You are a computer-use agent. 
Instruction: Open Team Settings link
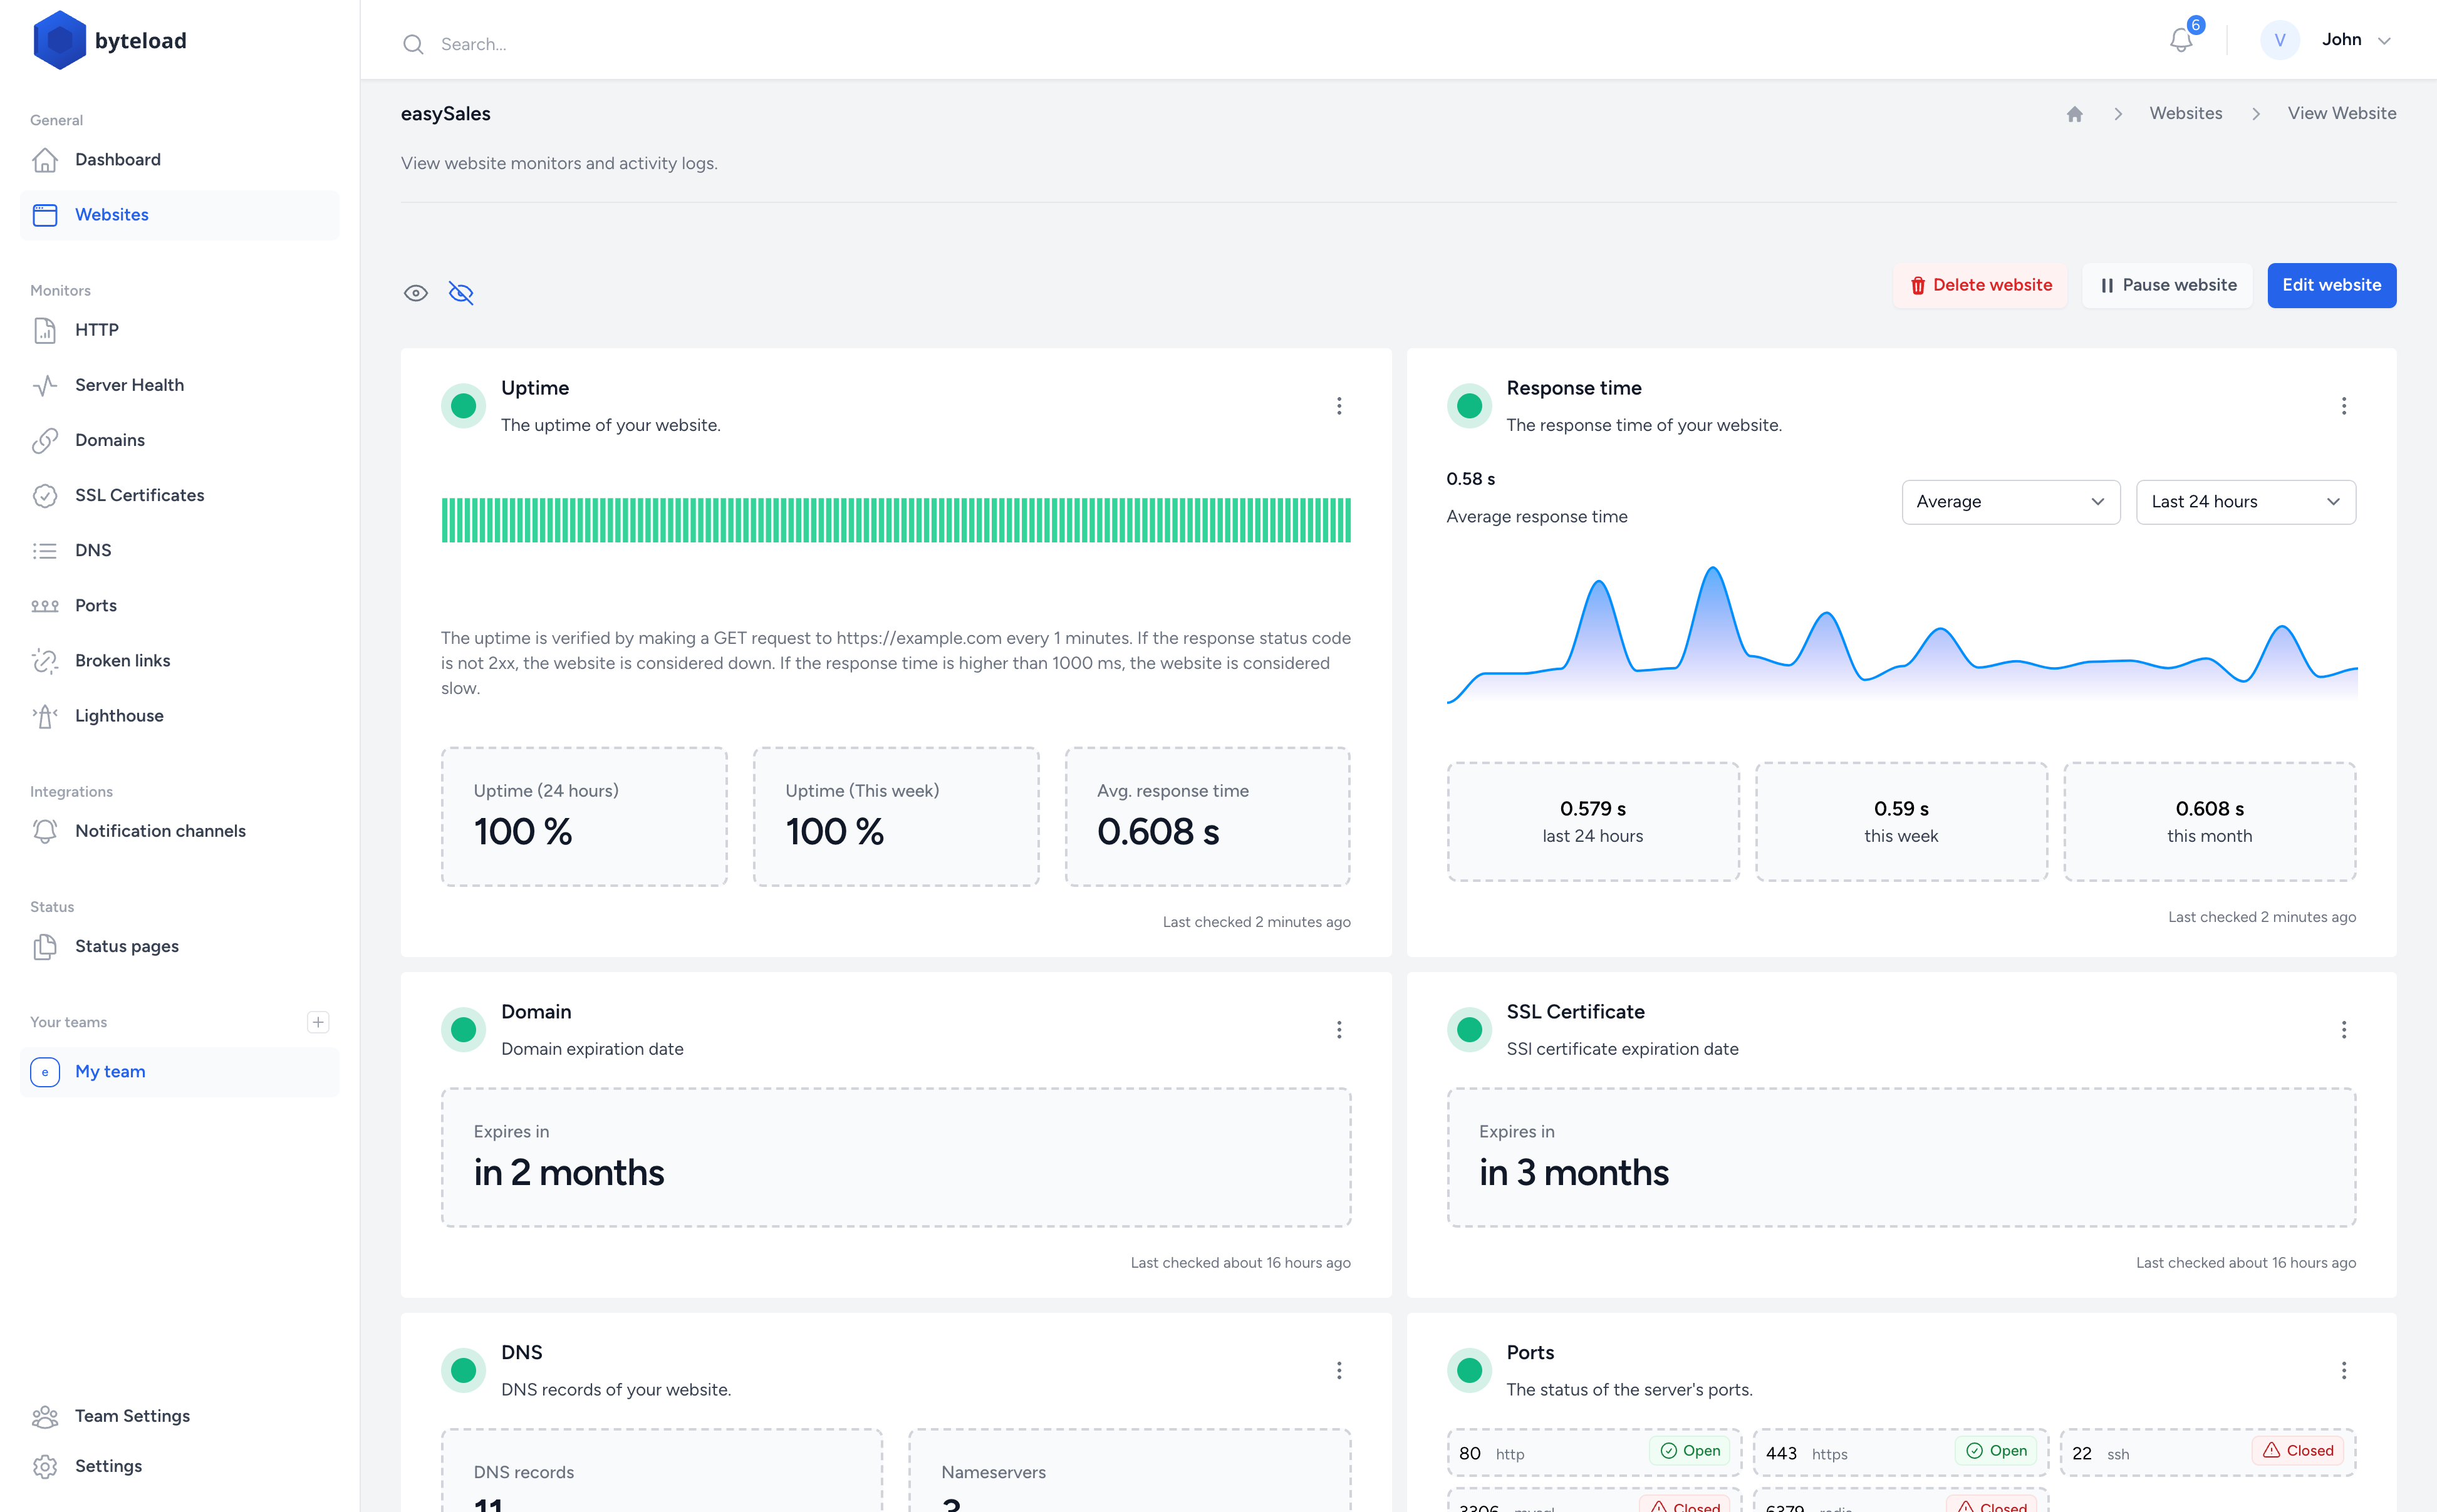pos(180,1416)
